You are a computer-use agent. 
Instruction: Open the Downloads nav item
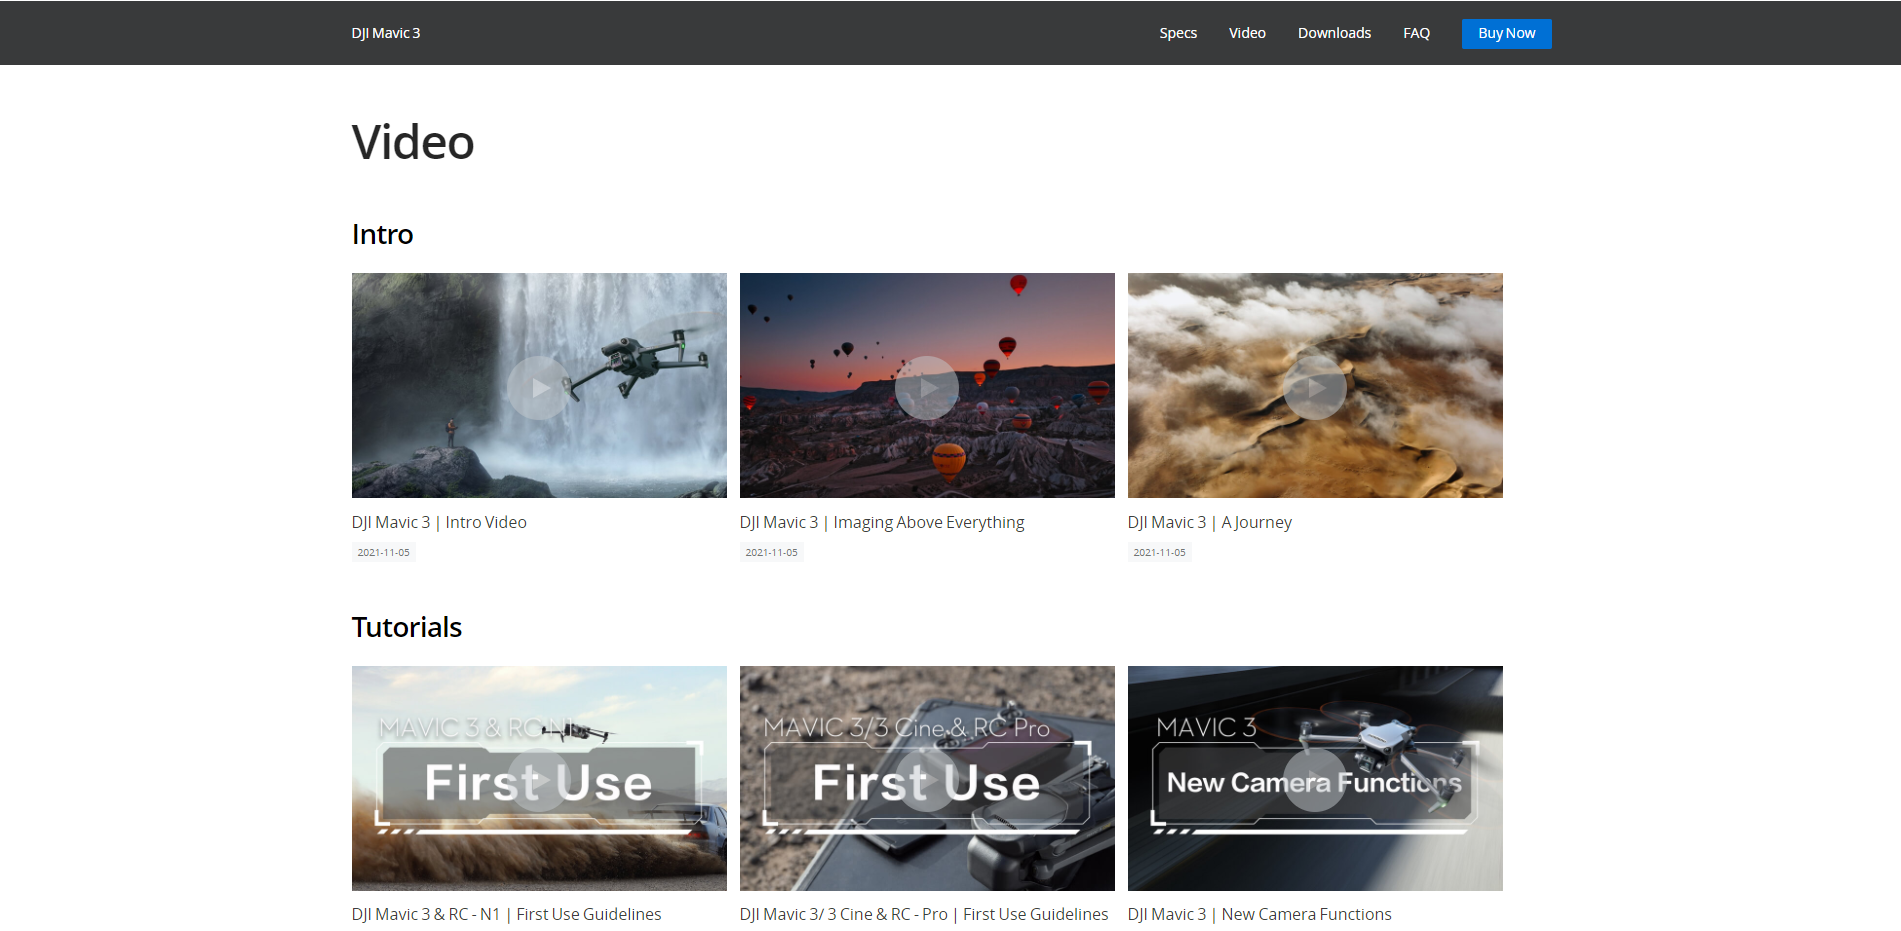click(1334, 33)
